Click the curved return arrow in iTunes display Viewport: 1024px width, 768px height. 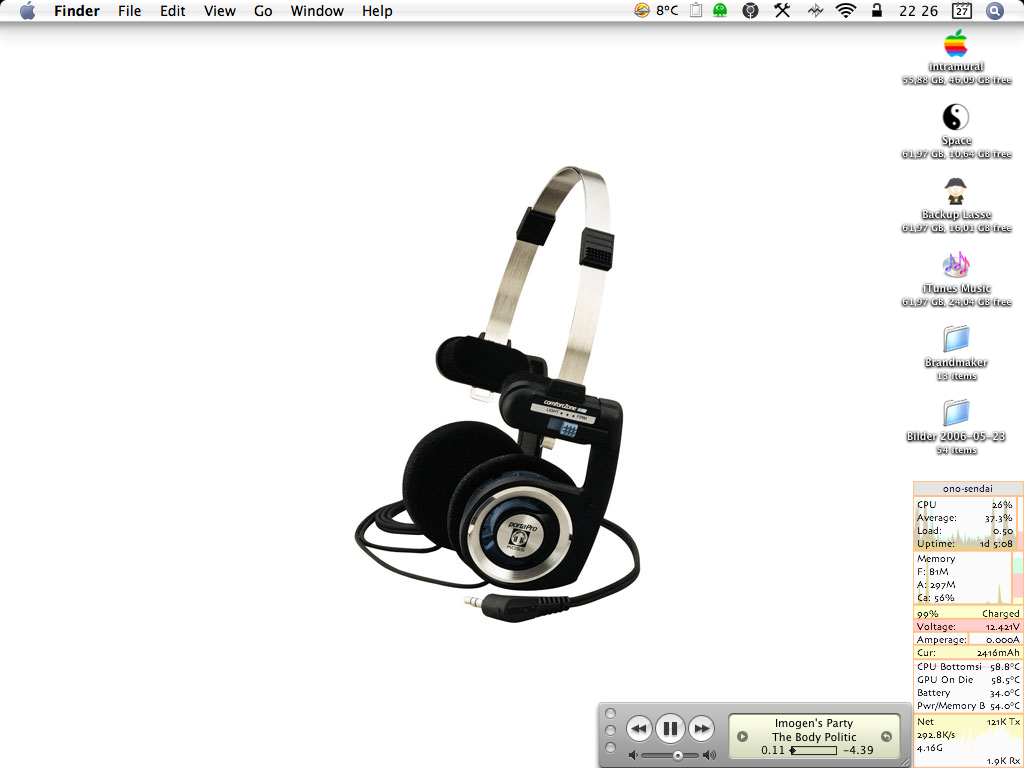coord(886,737)
